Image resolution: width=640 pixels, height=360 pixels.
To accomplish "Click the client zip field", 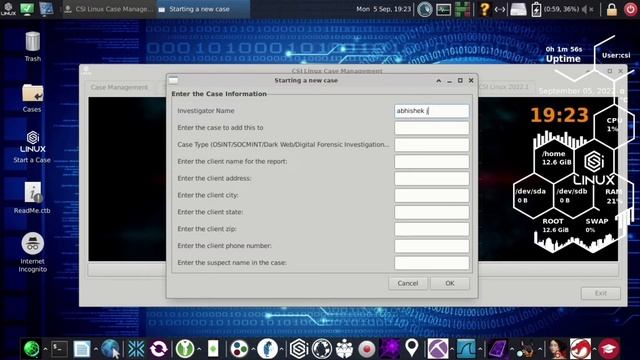I will point(431,229).
